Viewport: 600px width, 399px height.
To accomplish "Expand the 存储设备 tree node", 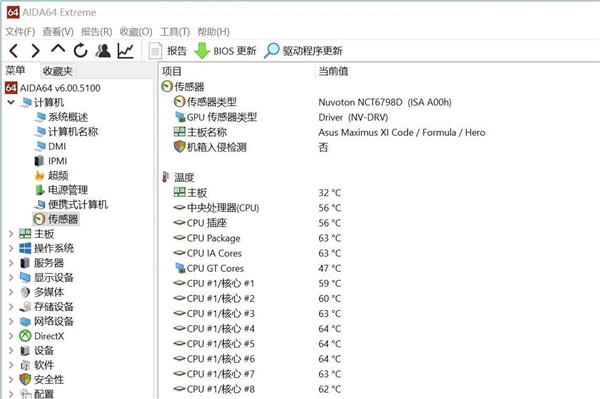I will (x=11, y=307).
